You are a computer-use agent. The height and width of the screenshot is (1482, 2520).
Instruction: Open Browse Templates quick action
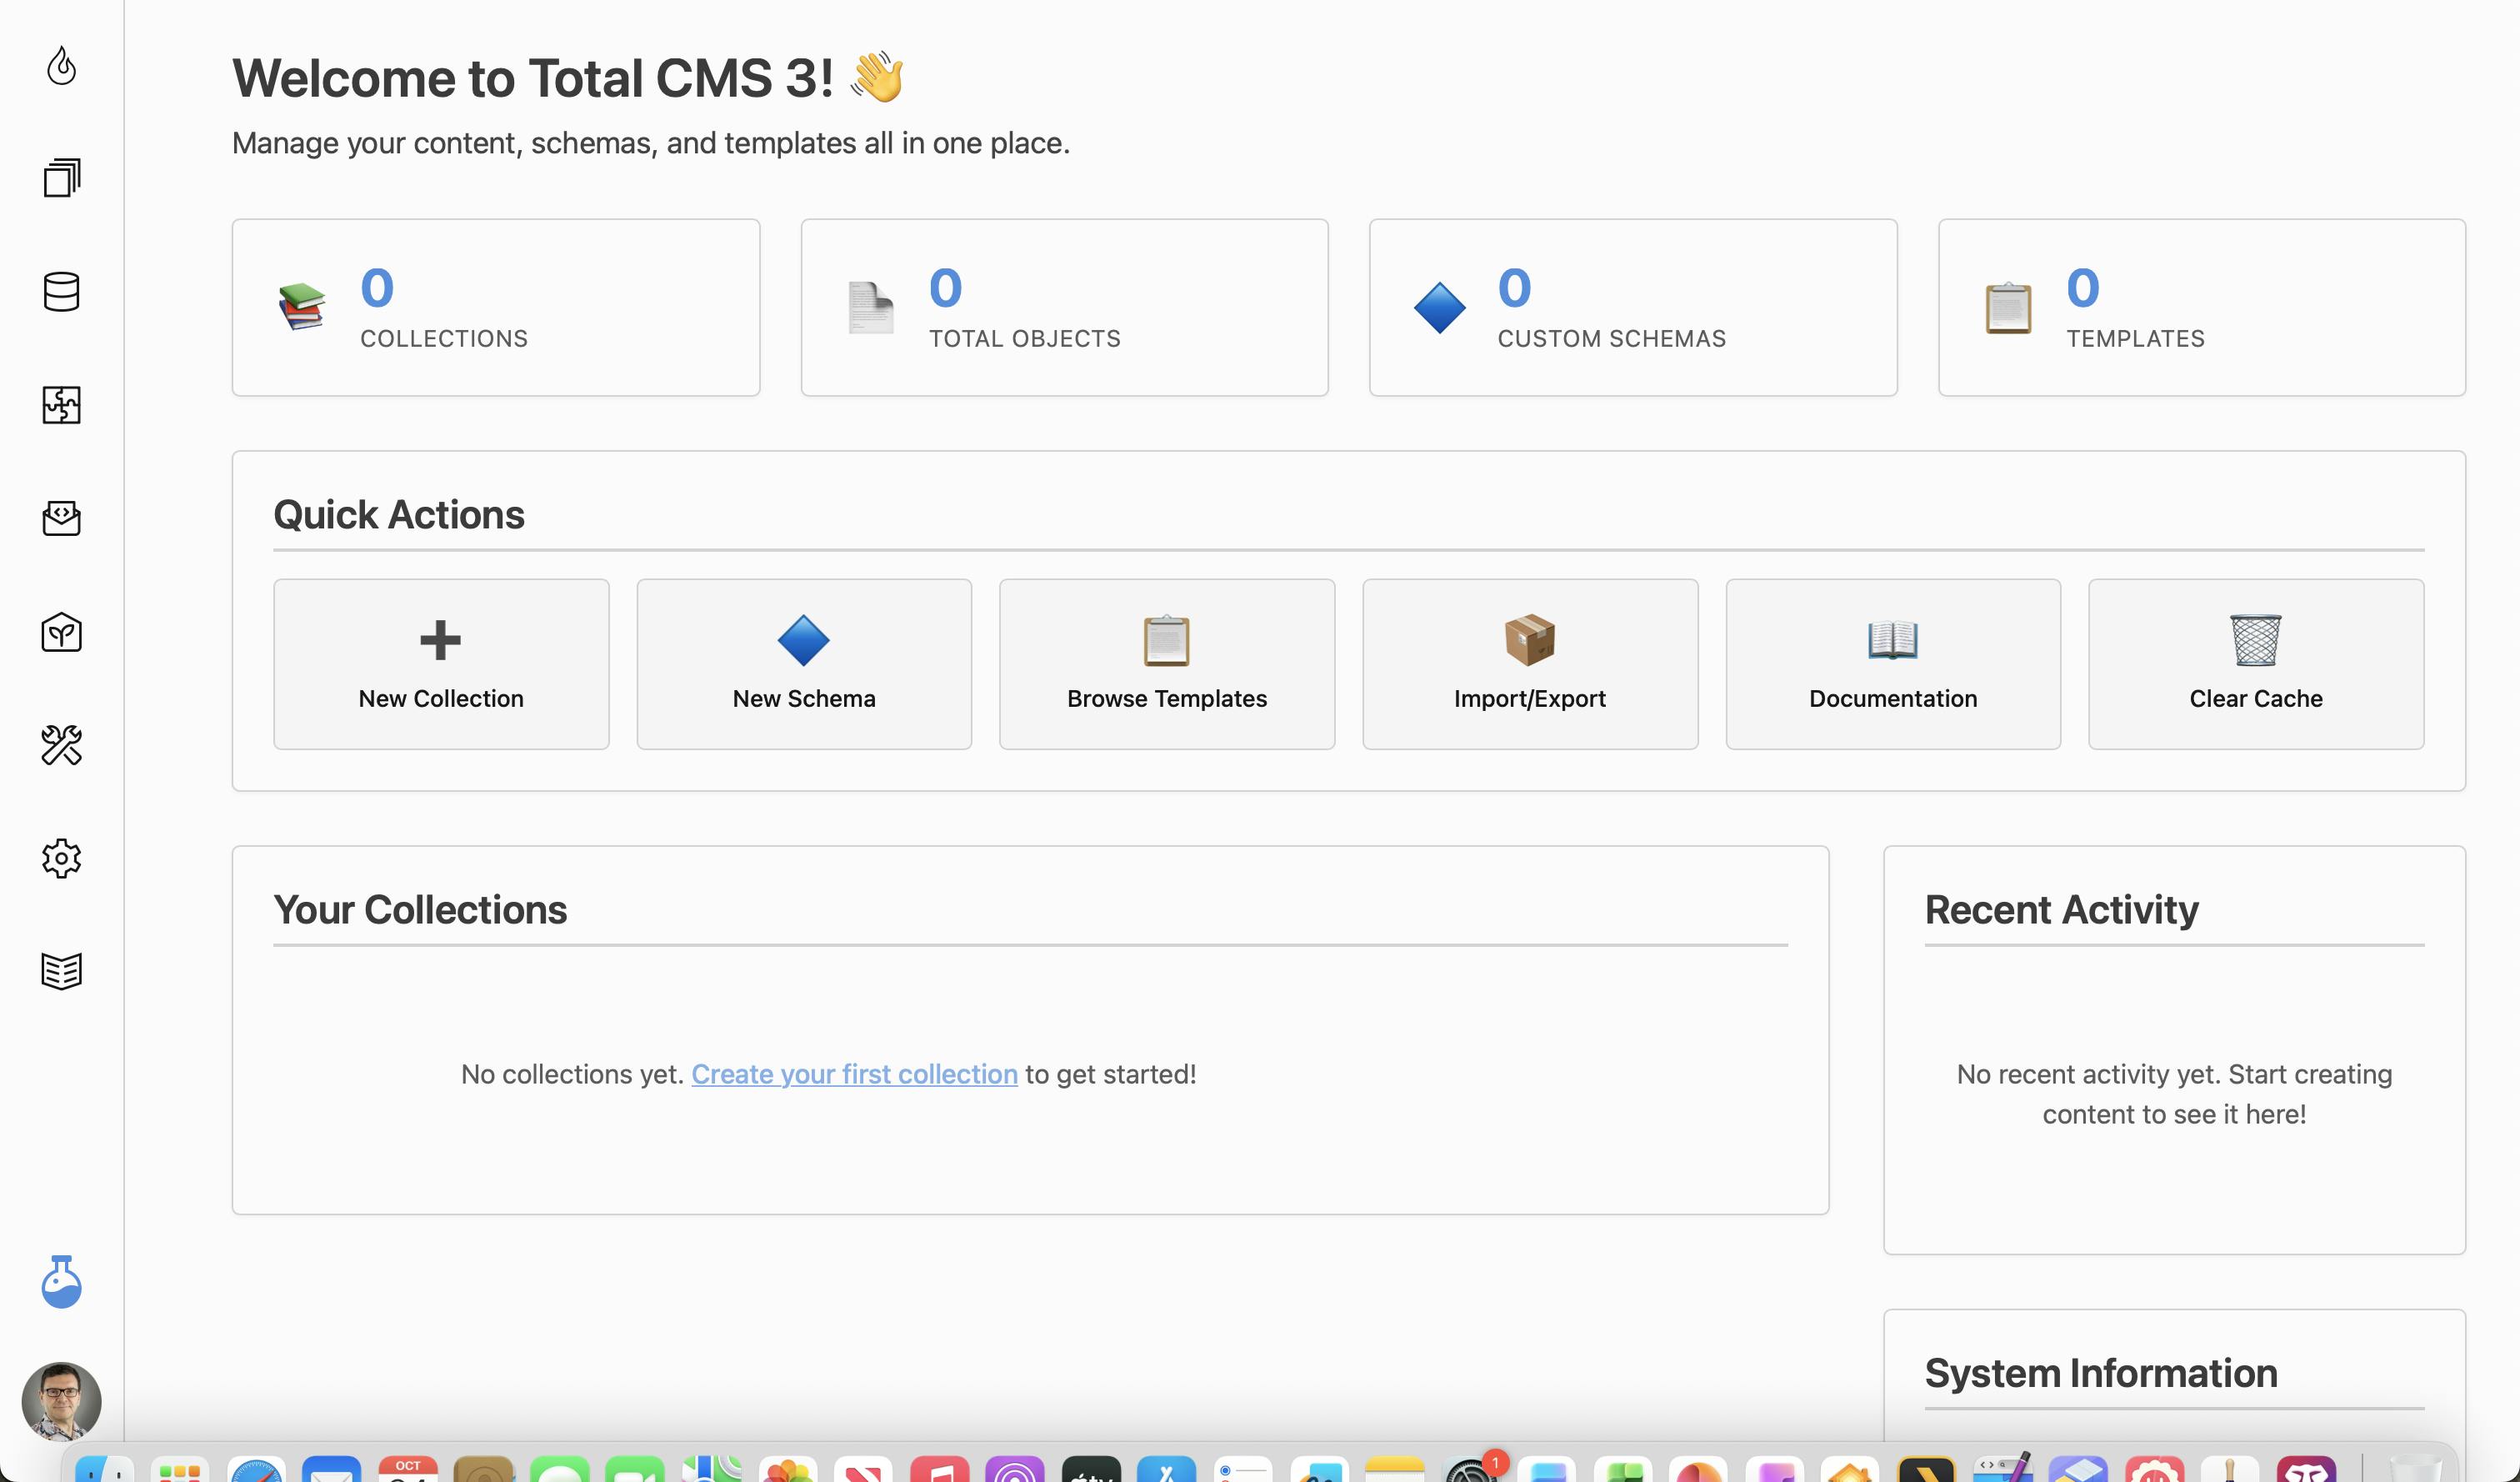pos(1166,664)
